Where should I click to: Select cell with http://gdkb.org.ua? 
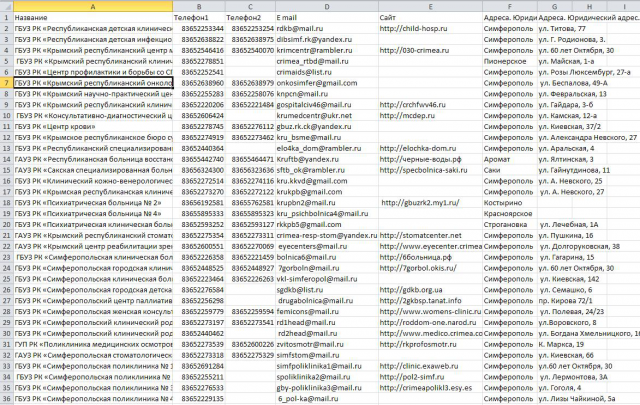pos(431,290)
